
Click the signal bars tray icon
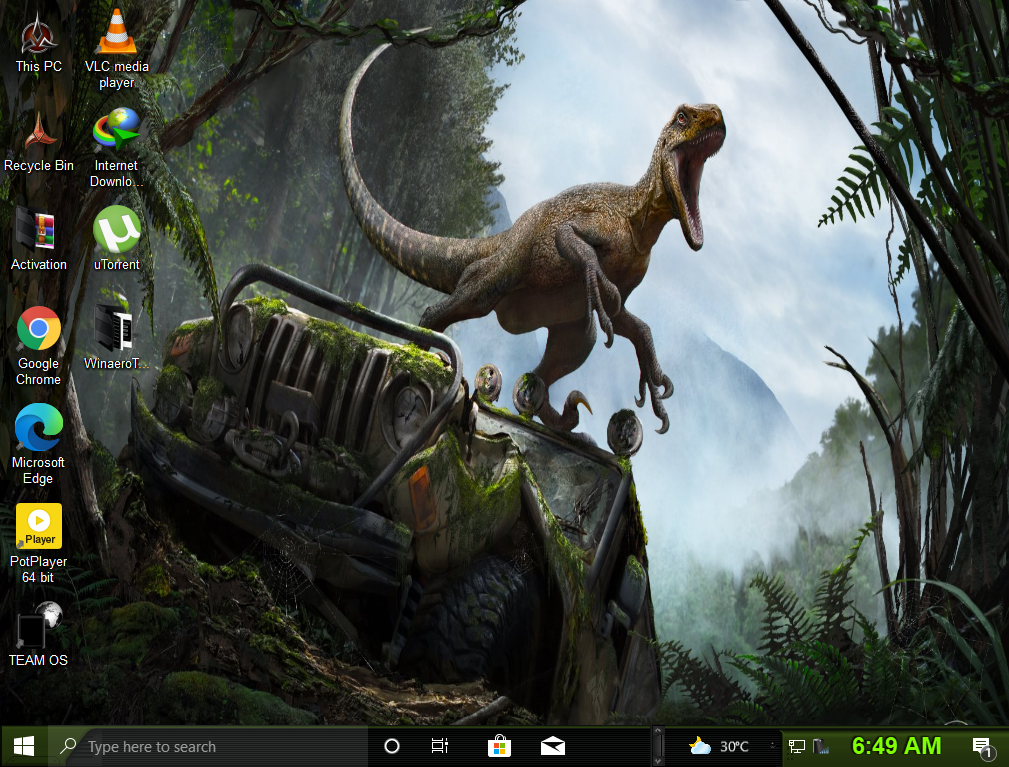pos(820,746)
